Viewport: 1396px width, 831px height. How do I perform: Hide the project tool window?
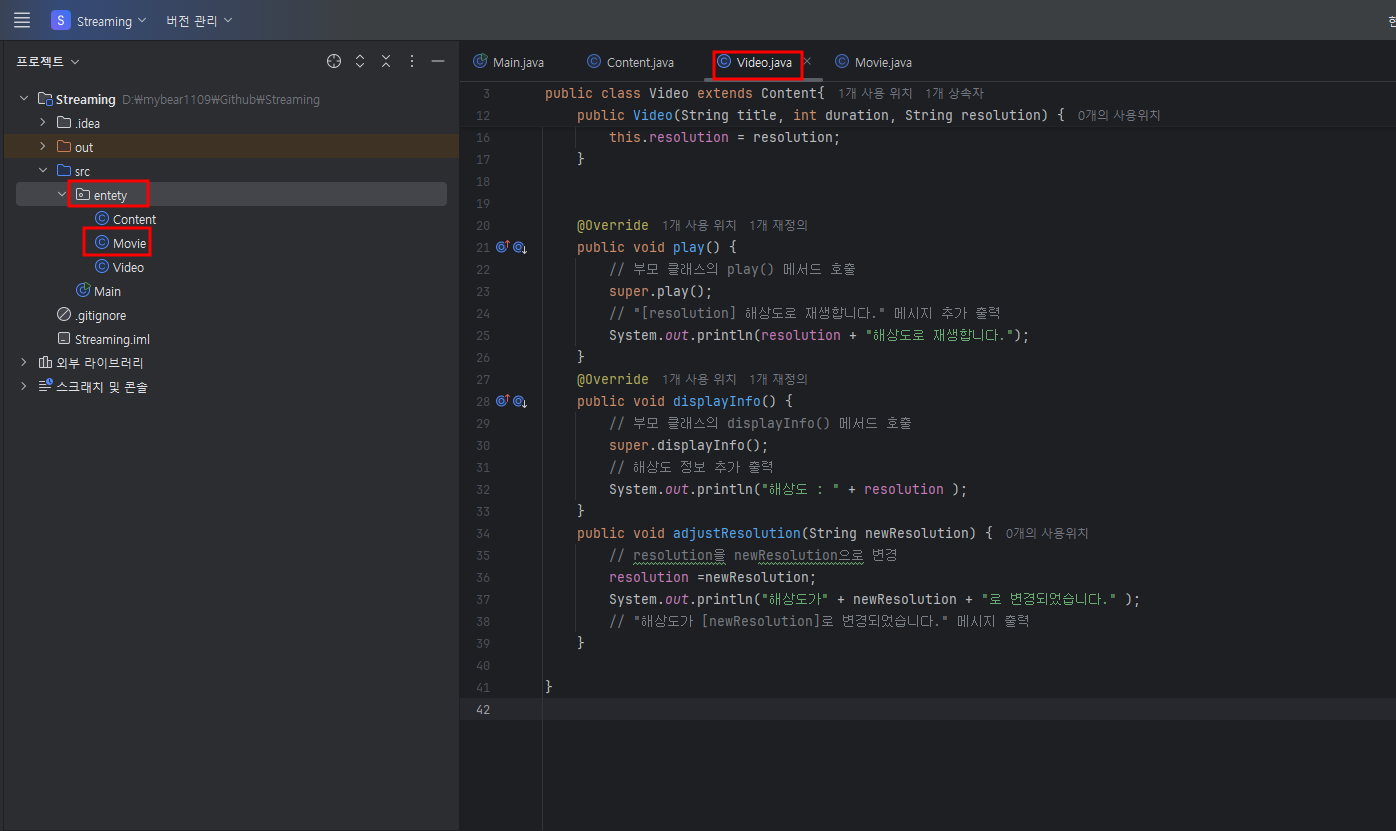pos(438,62)
